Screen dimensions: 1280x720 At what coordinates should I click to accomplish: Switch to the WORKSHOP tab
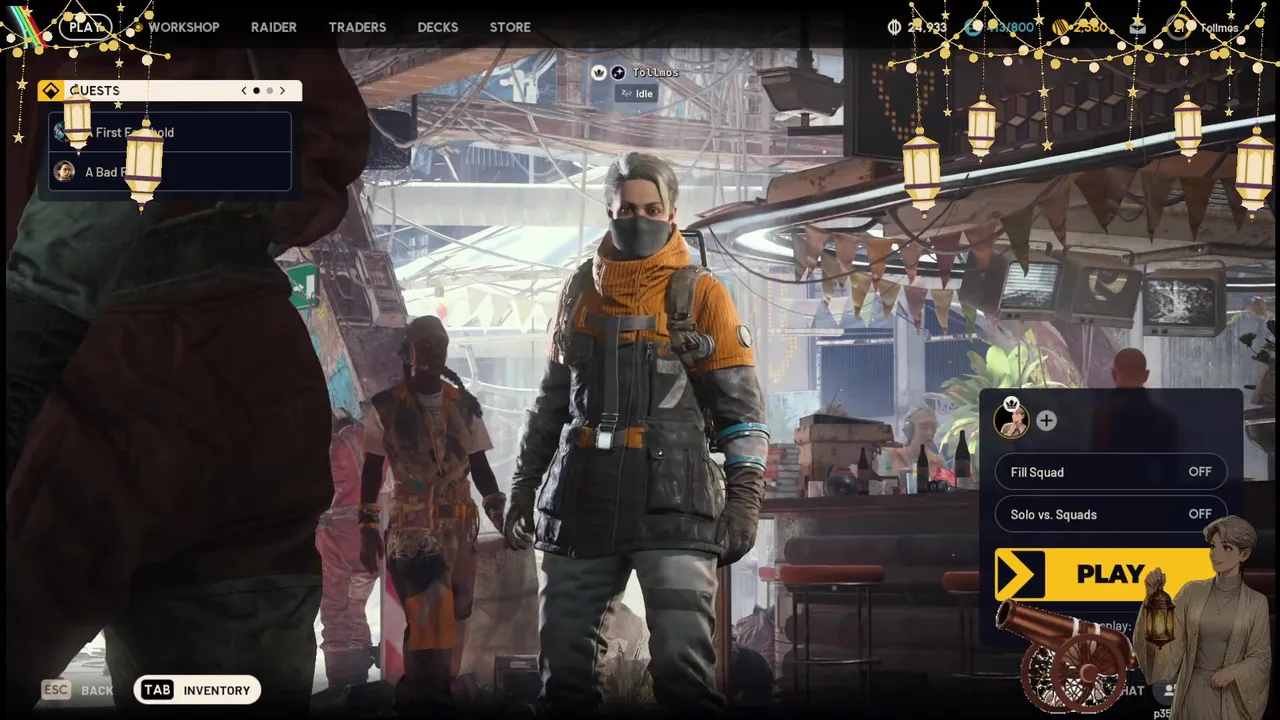coord(184,27)
